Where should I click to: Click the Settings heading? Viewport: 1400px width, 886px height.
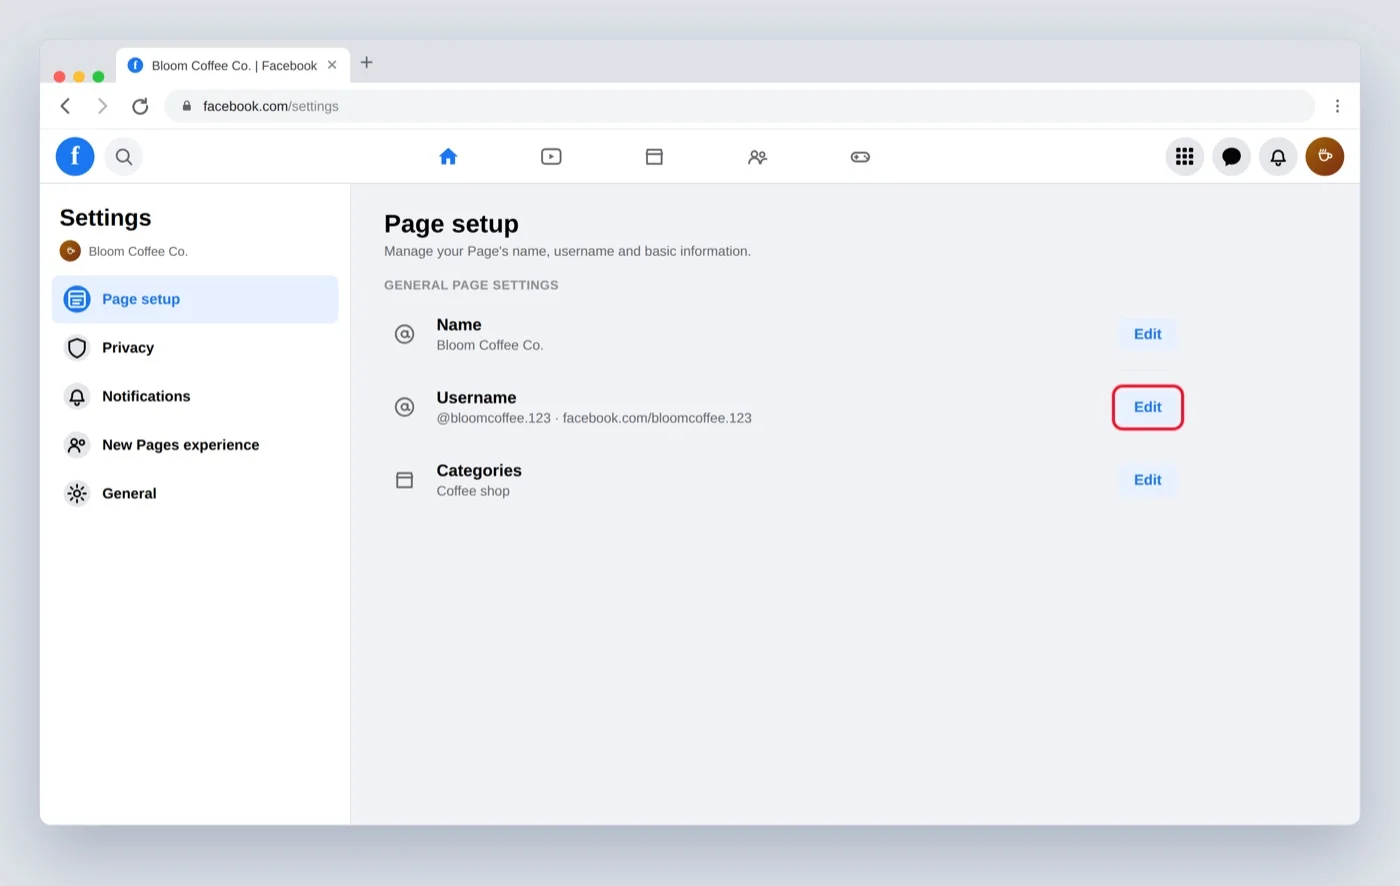pyautogui.click(x=105, y=218)
